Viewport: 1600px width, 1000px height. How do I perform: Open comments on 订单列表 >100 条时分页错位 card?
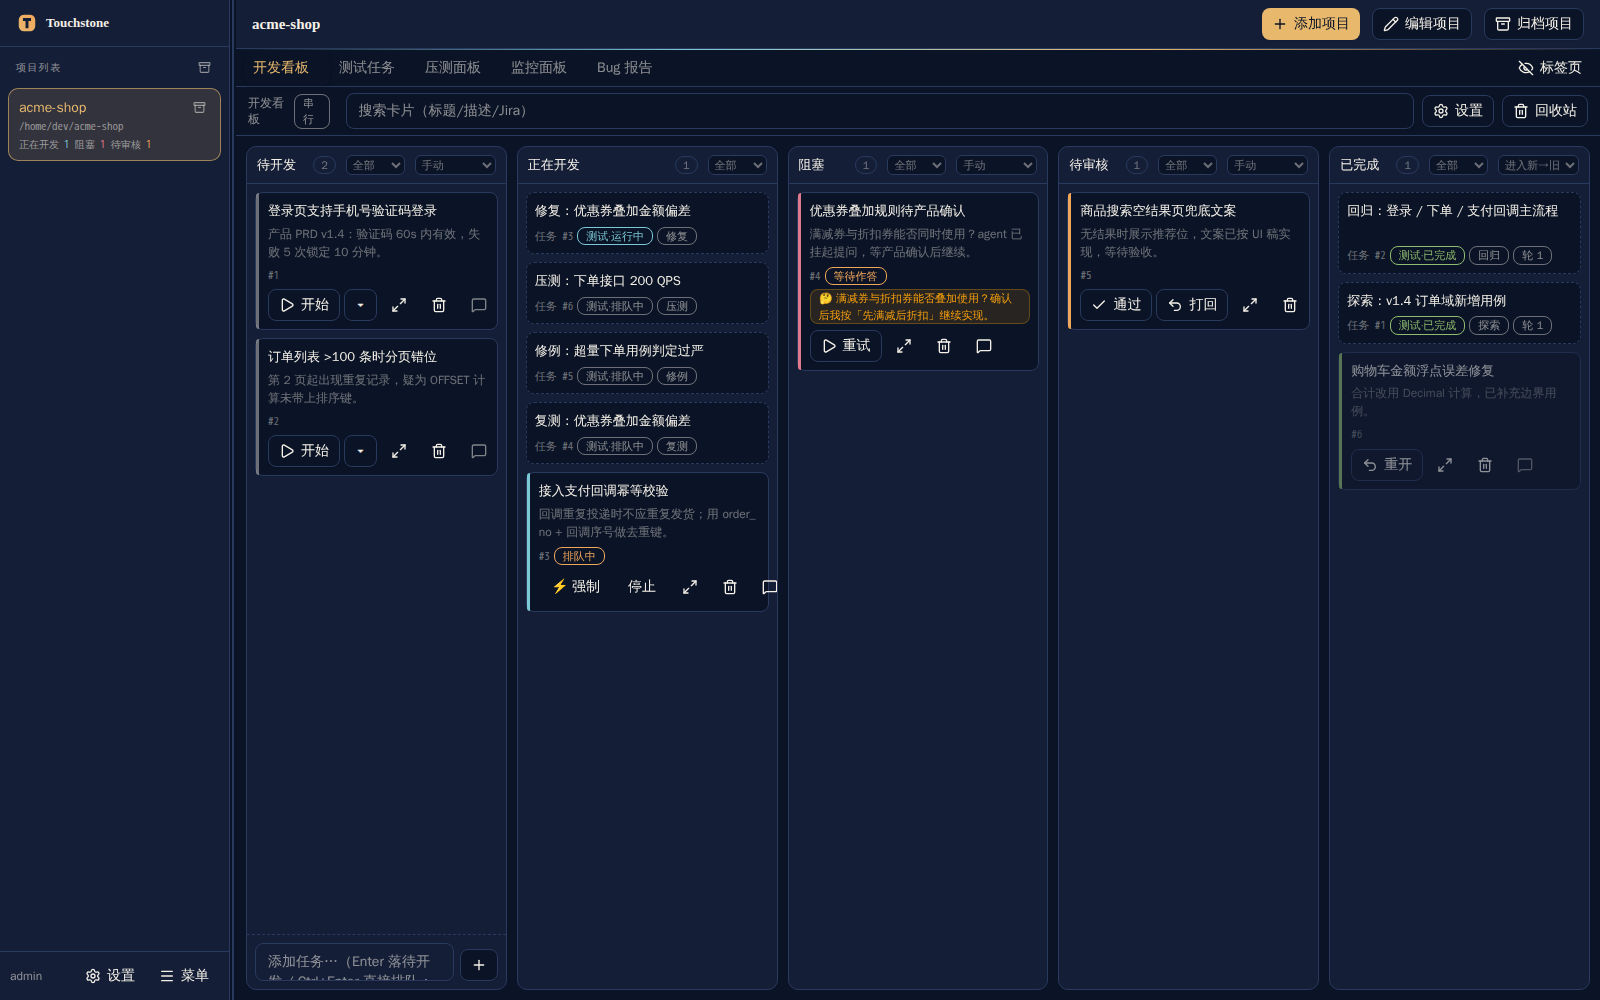point(479,451)
